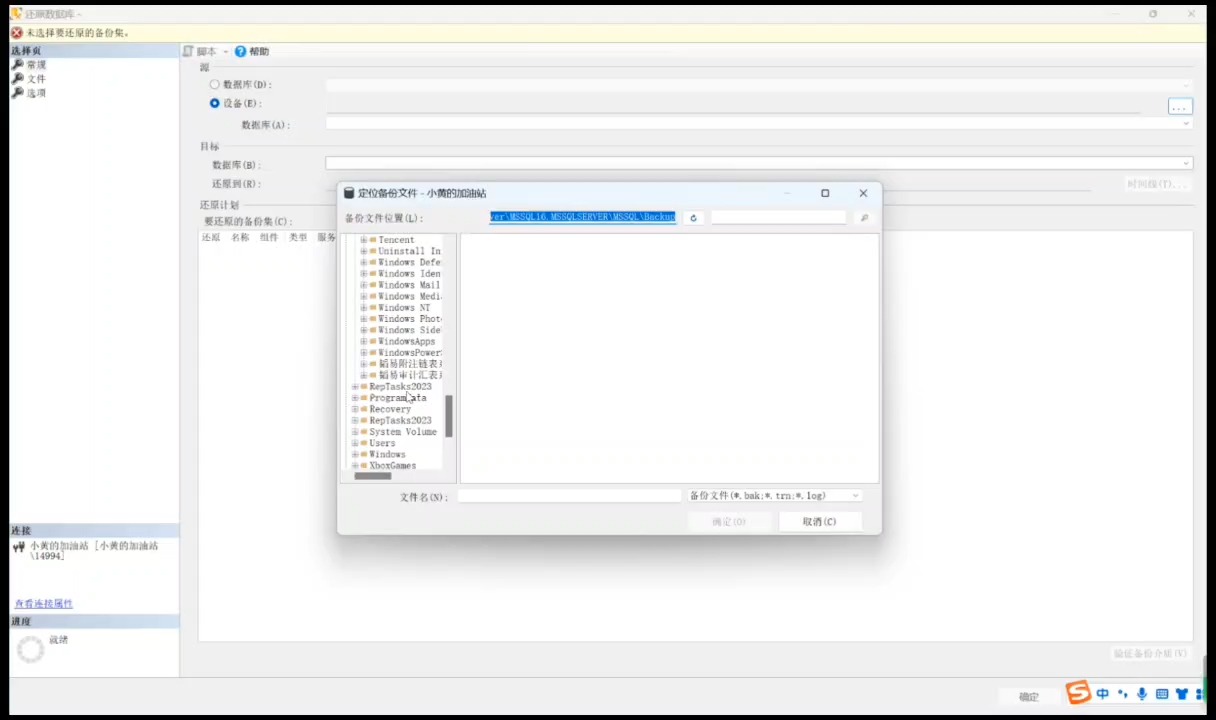The width and height of the screenshot is (1216, 720).
Task: Go to the 文件 page
Action: (x=36, y=79)
